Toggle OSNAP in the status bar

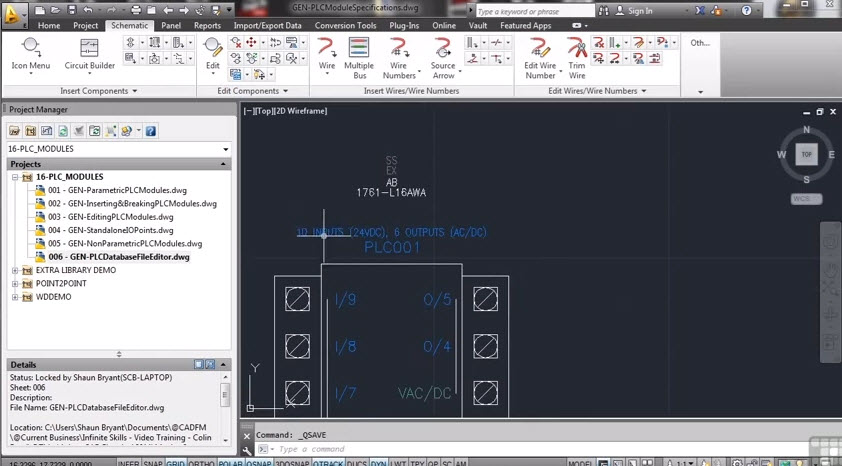click(259, 463)
